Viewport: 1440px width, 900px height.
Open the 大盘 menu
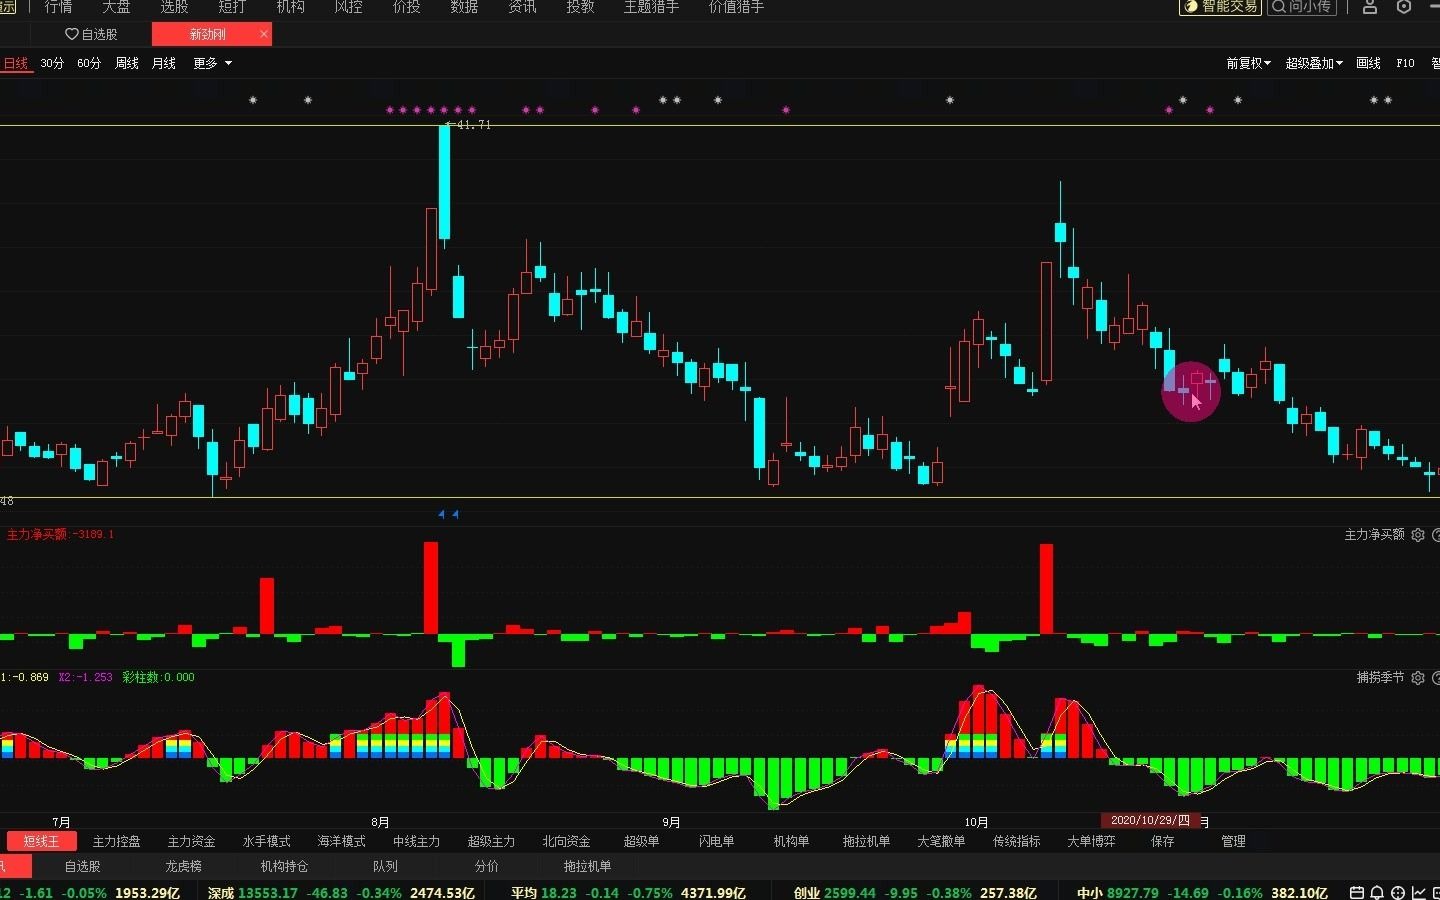[x=116, y=7]
